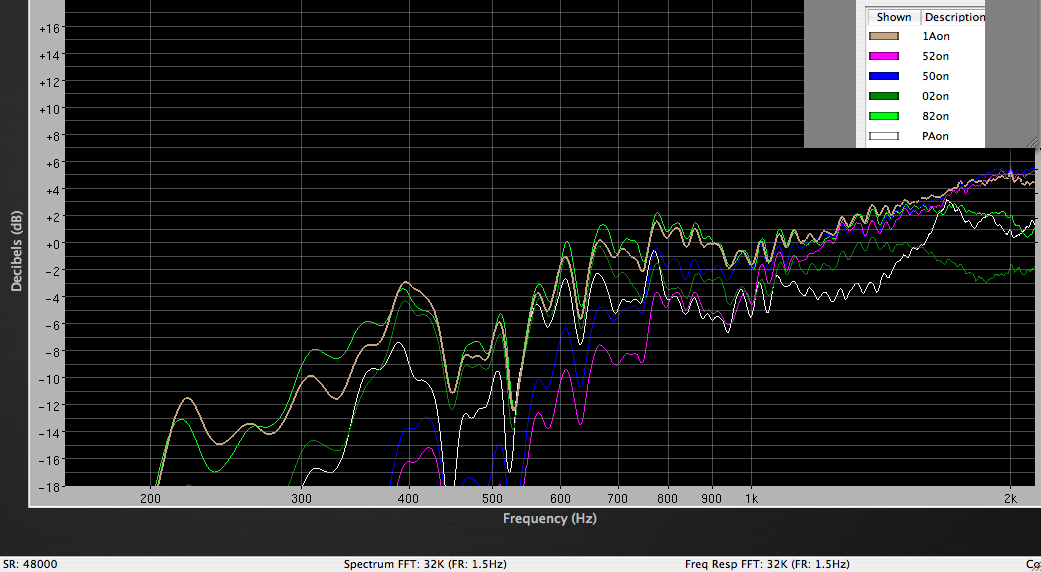Click the 2k frequency axis tick label
1041x572 pixels.
(1010, 498)
